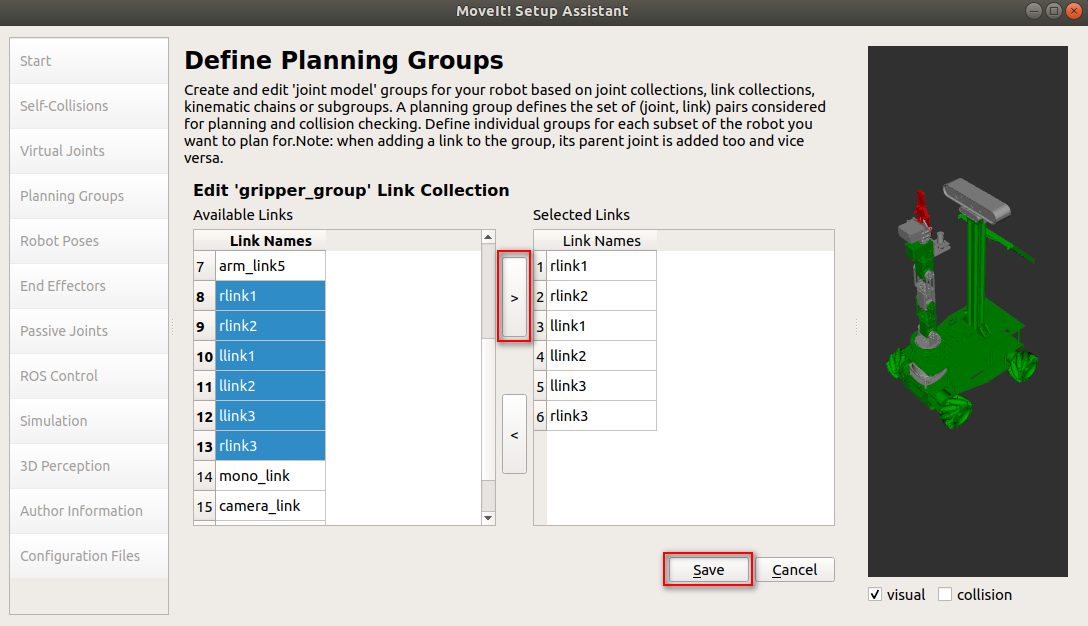Select llink3 in the Available Links list
This screenshot has width=1088, height=626.
coord(270,416)
